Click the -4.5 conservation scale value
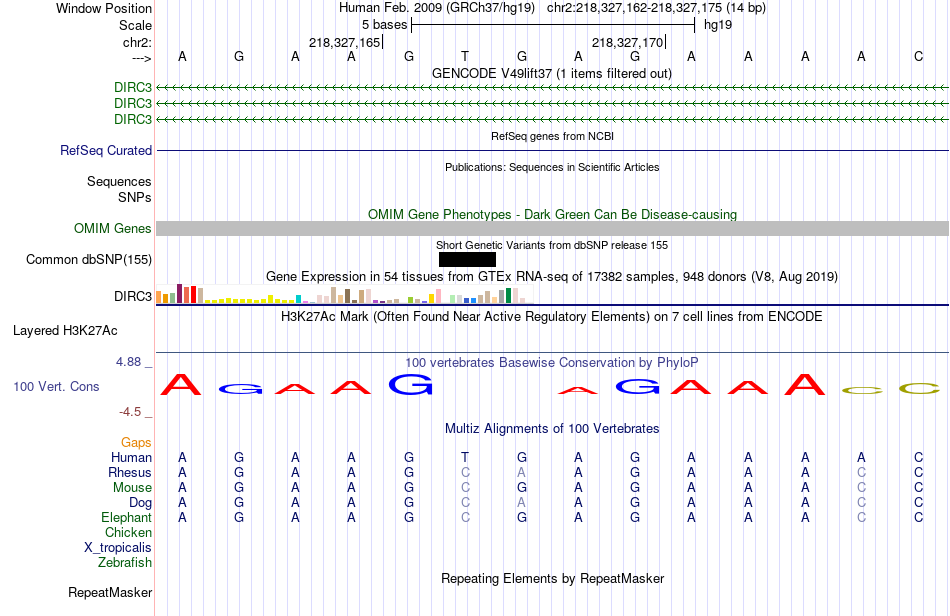Image resolution: width=950 pixels, height=616 pixels. (130, 412)
